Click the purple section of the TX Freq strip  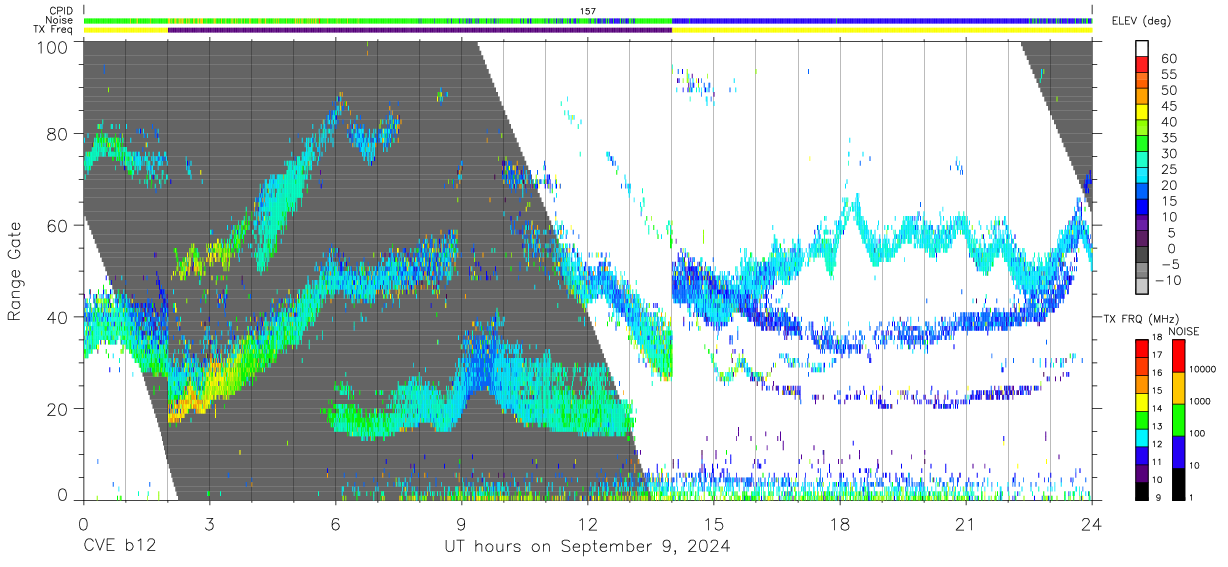(x=420, y=29)
